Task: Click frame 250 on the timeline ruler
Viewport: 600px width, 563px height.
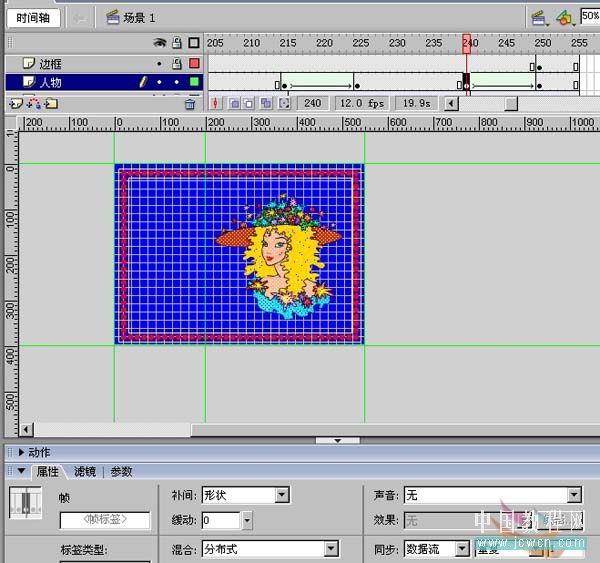Action: click(543, 43)
